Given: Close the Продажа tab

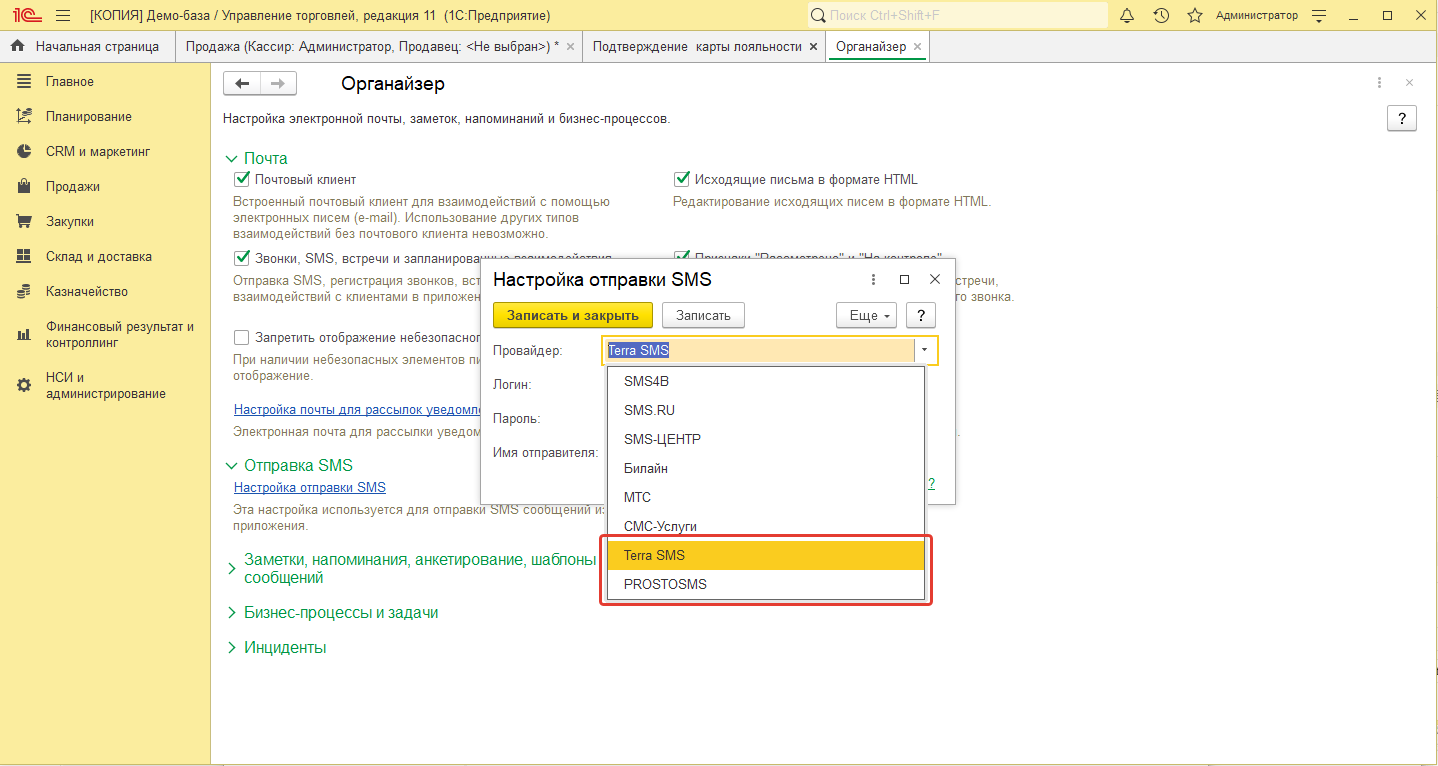Looking at the screenshot, I should [x=570, y=47].
